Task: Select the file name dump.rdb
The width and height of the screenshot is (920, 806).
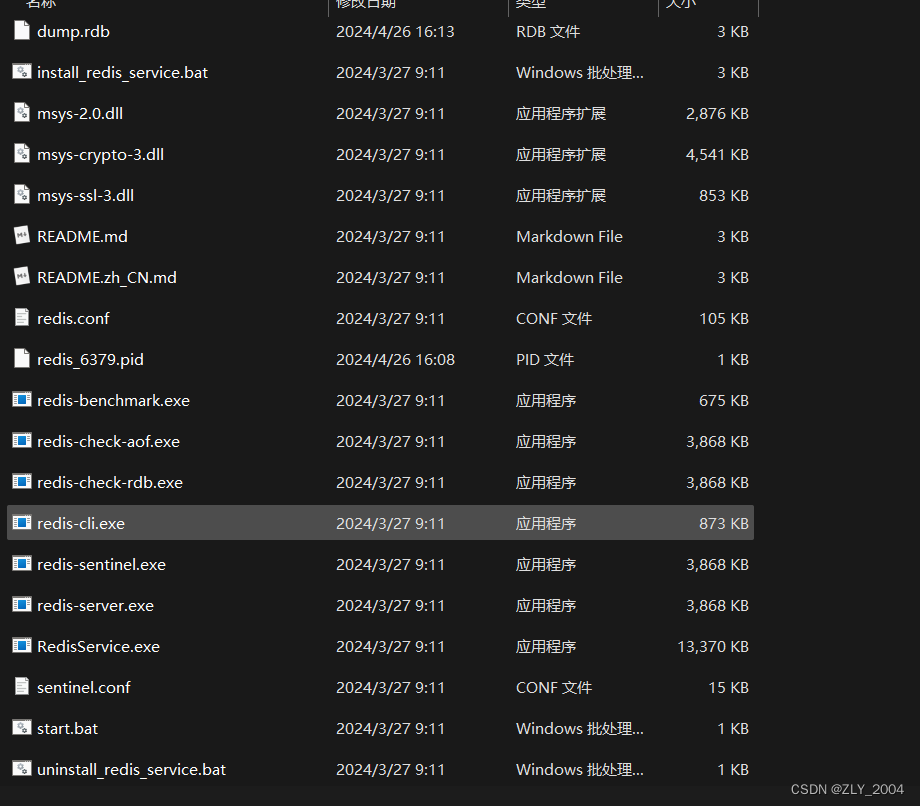Action: pyautogui.click(x=73, y=32)
